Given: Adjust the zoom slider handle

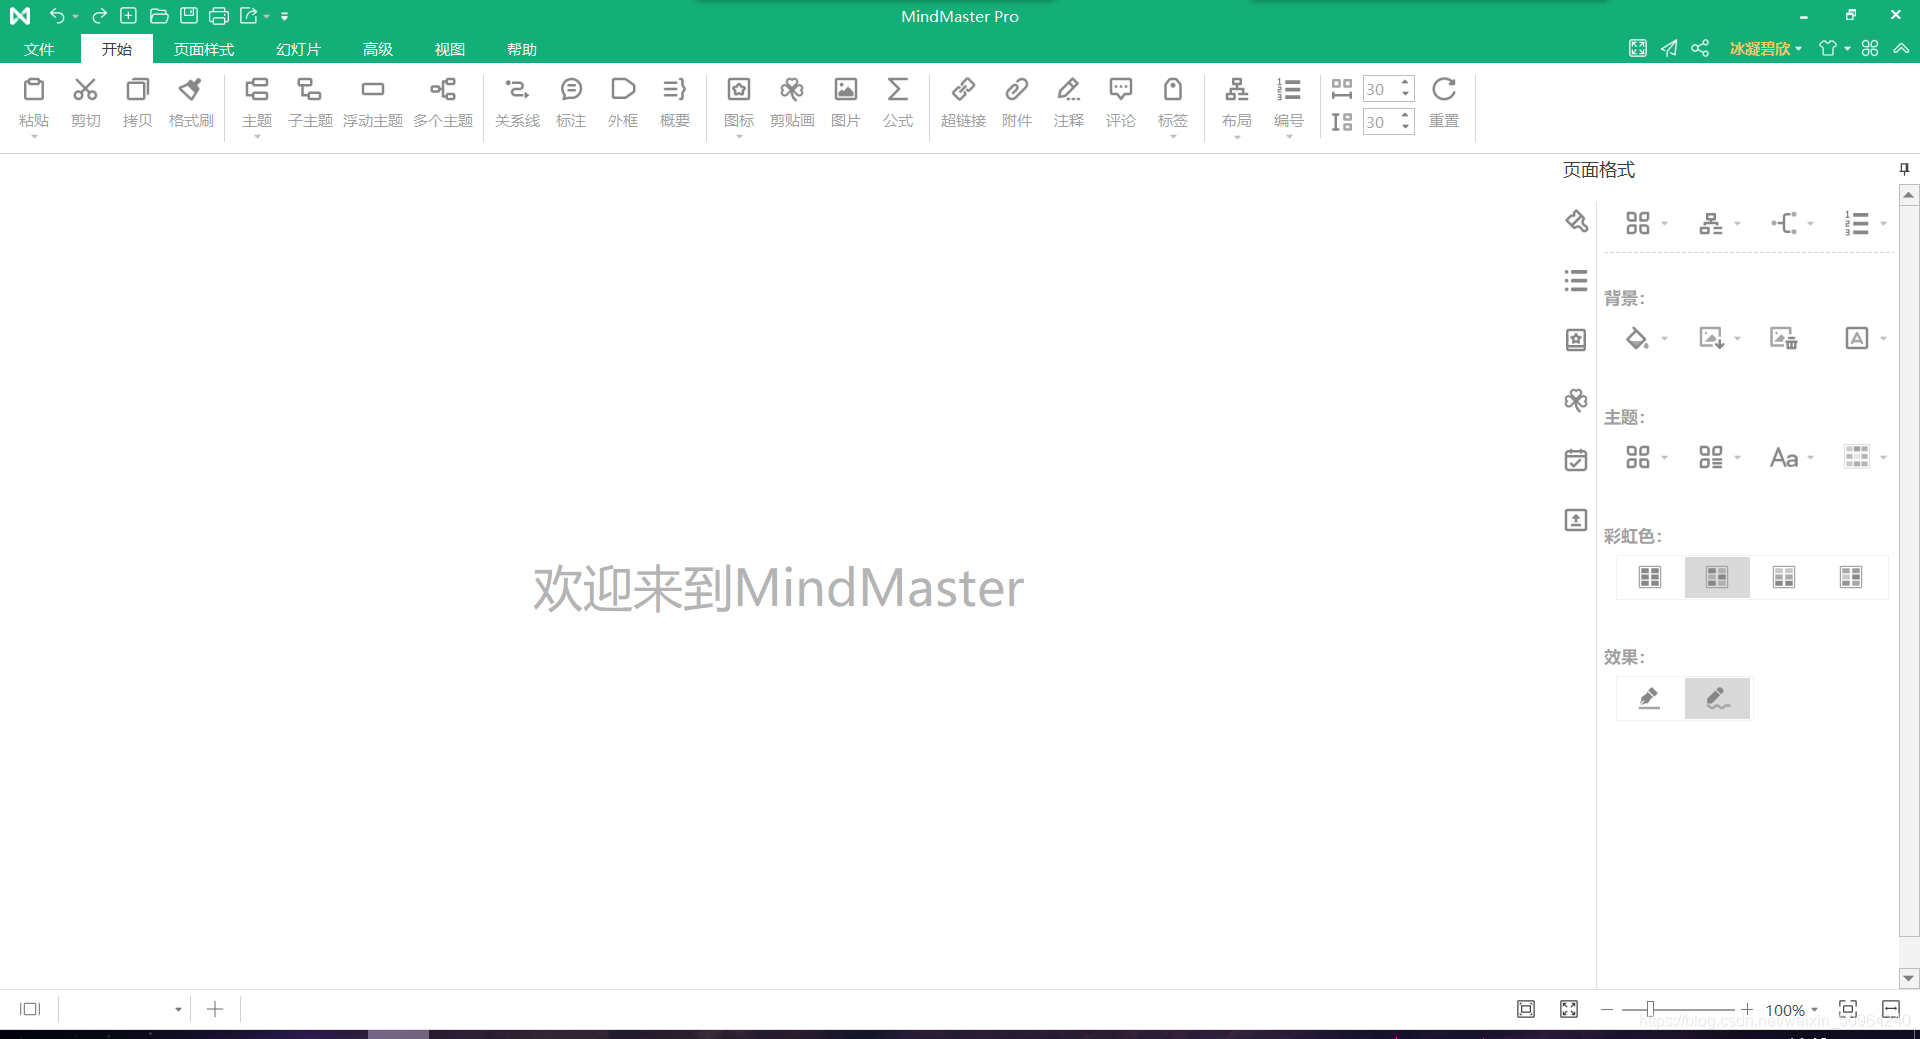Looking at the screenshot, I should coord(1650,1009).
